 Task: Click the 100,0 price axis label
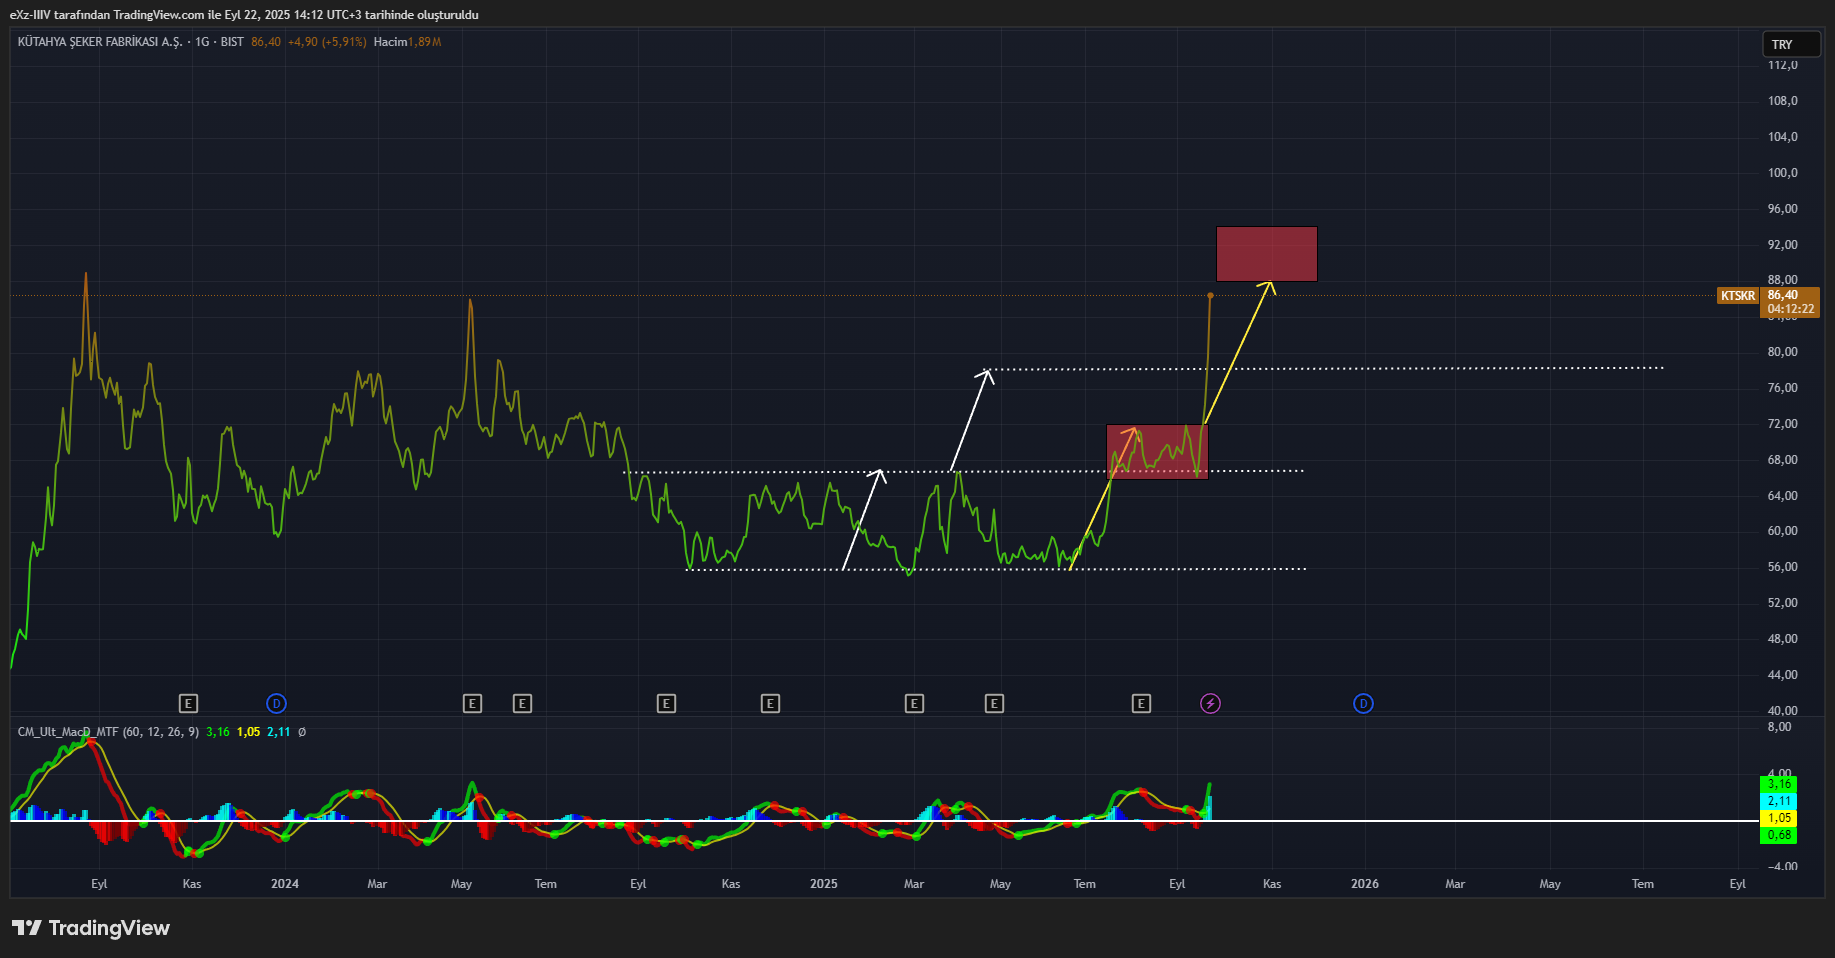click(x=1782, y=173)
